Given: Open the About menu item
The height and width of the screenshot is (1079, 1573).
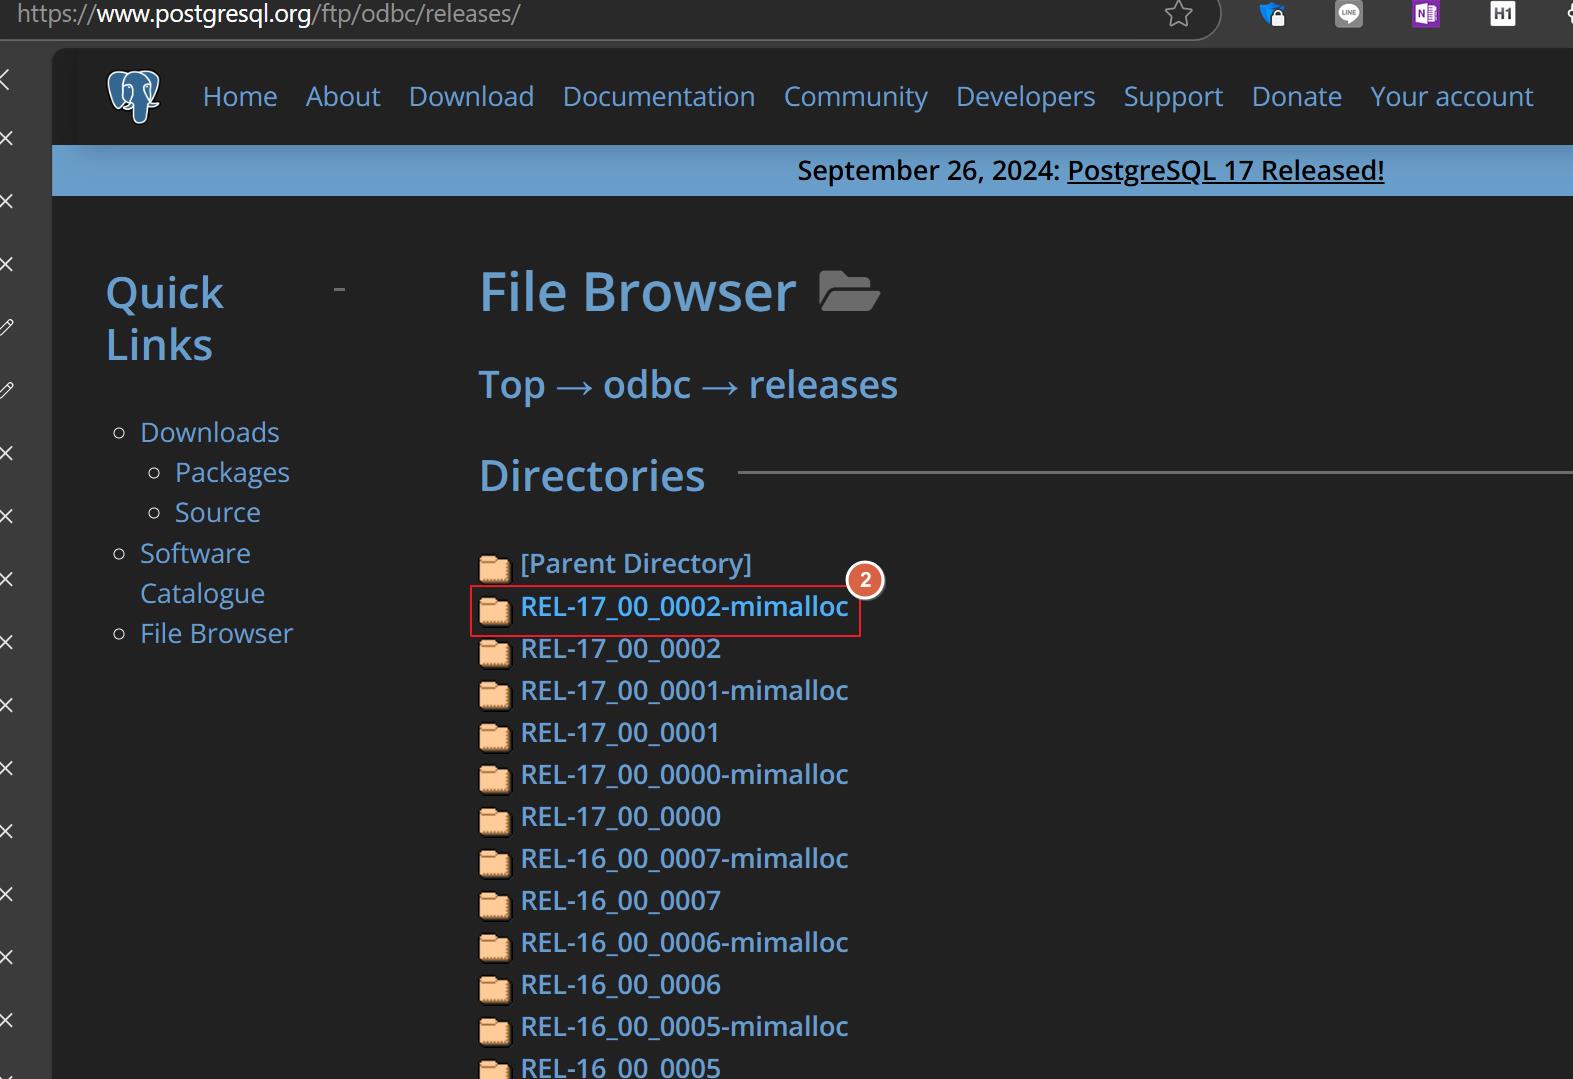Looking at the screenshot, I should (x=343, y=96).
